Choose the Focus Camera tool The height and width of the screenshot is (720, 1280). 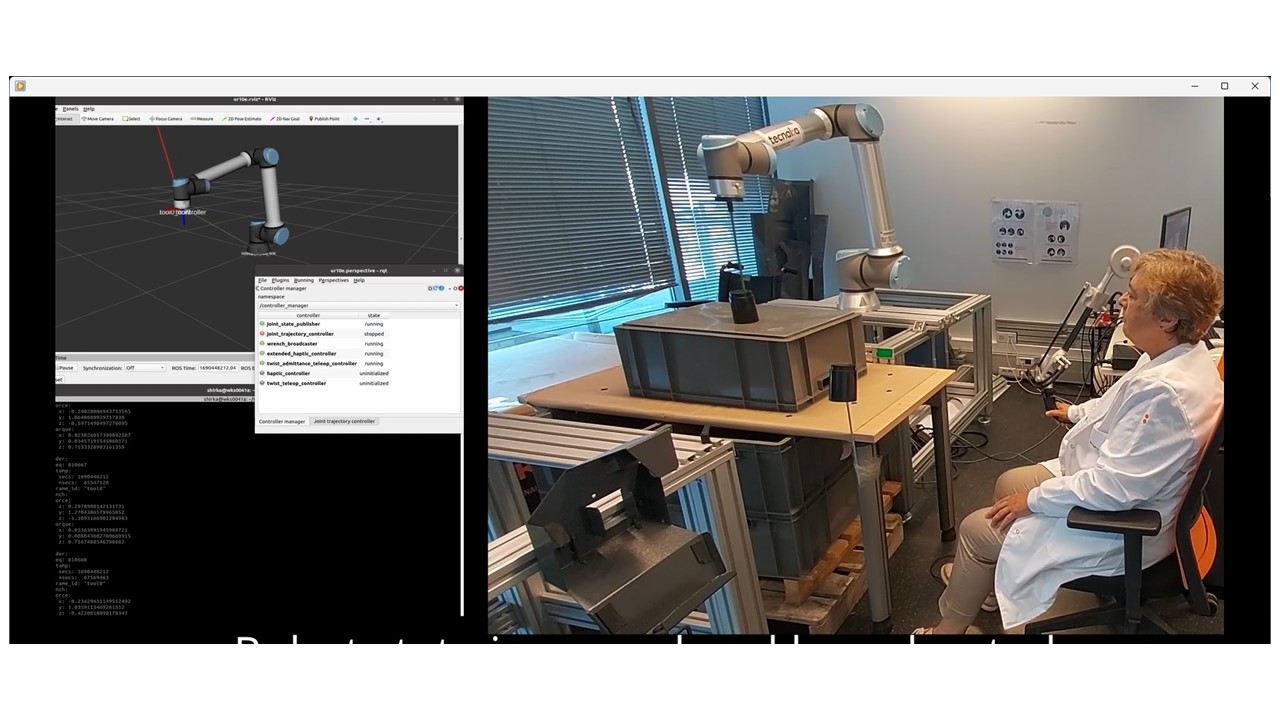tap(166, 119)
